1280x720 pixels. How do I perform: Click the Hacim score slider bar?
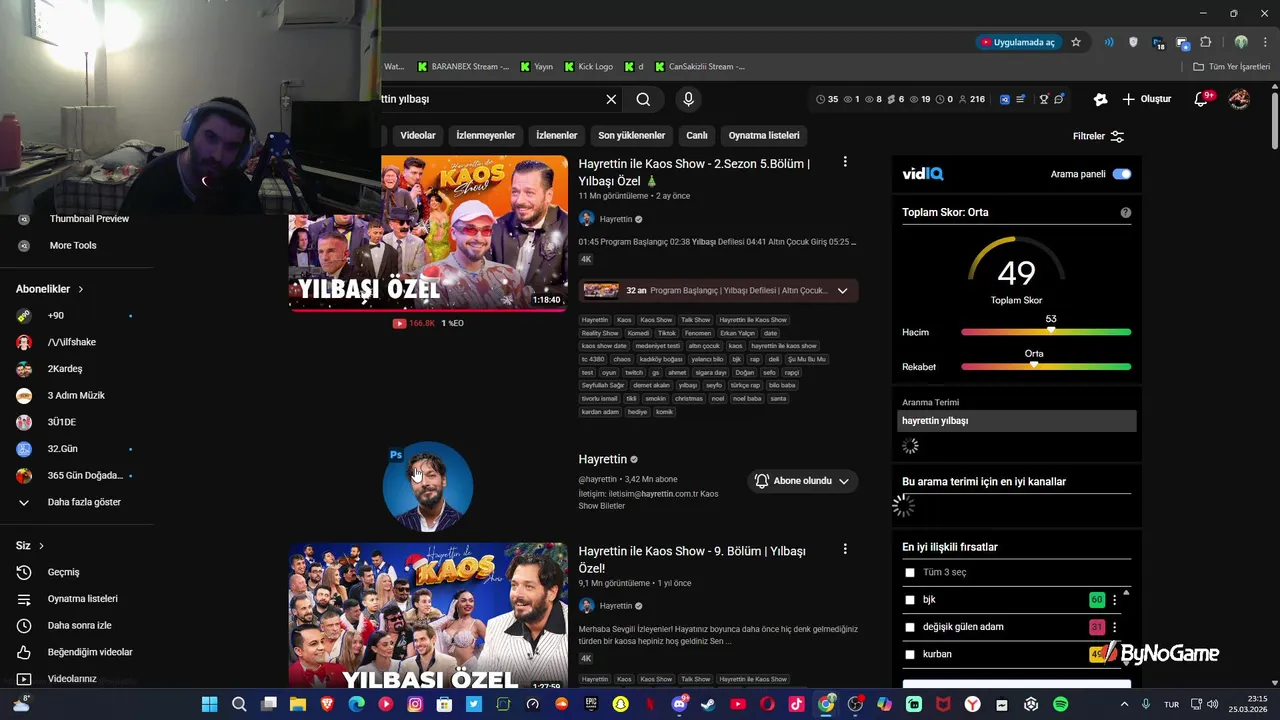coord(1046,332)
